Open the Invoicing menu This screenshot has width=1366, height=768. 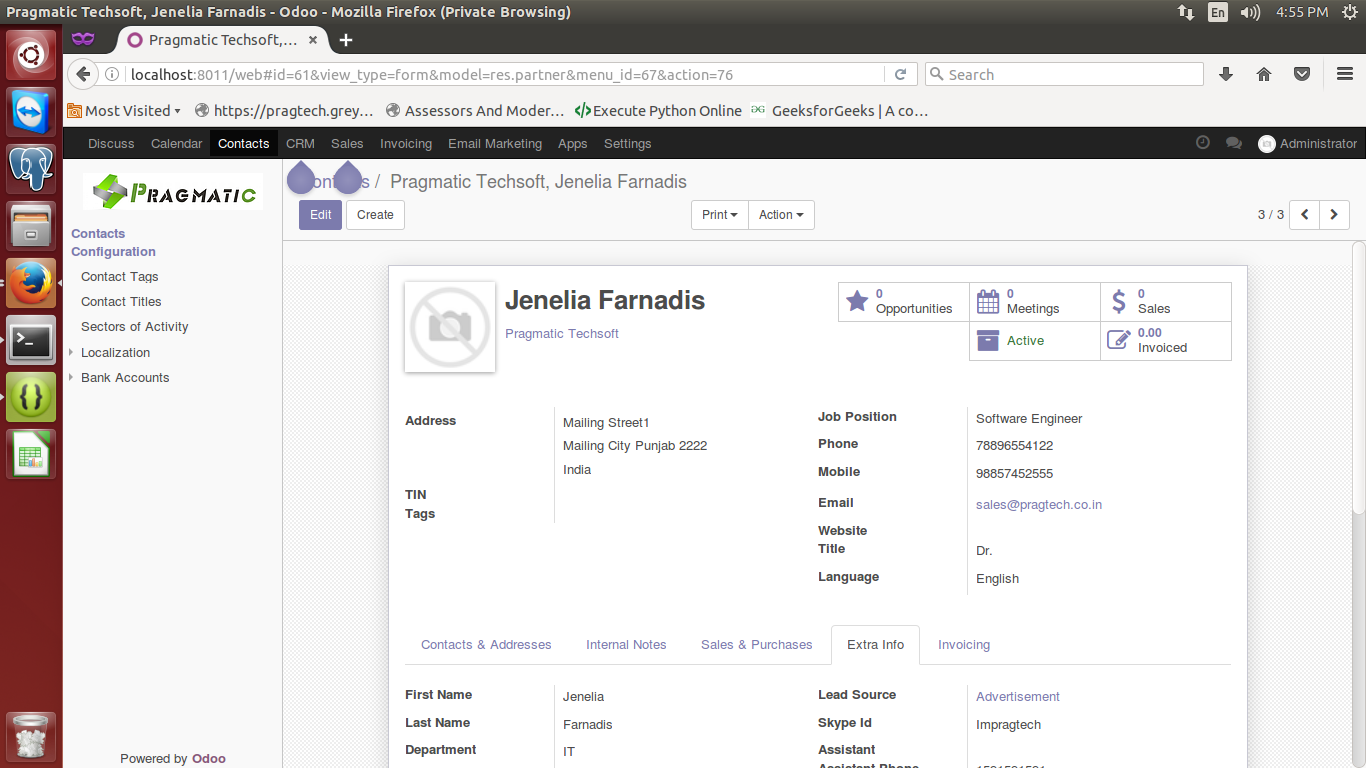click(x=406, y=143)
